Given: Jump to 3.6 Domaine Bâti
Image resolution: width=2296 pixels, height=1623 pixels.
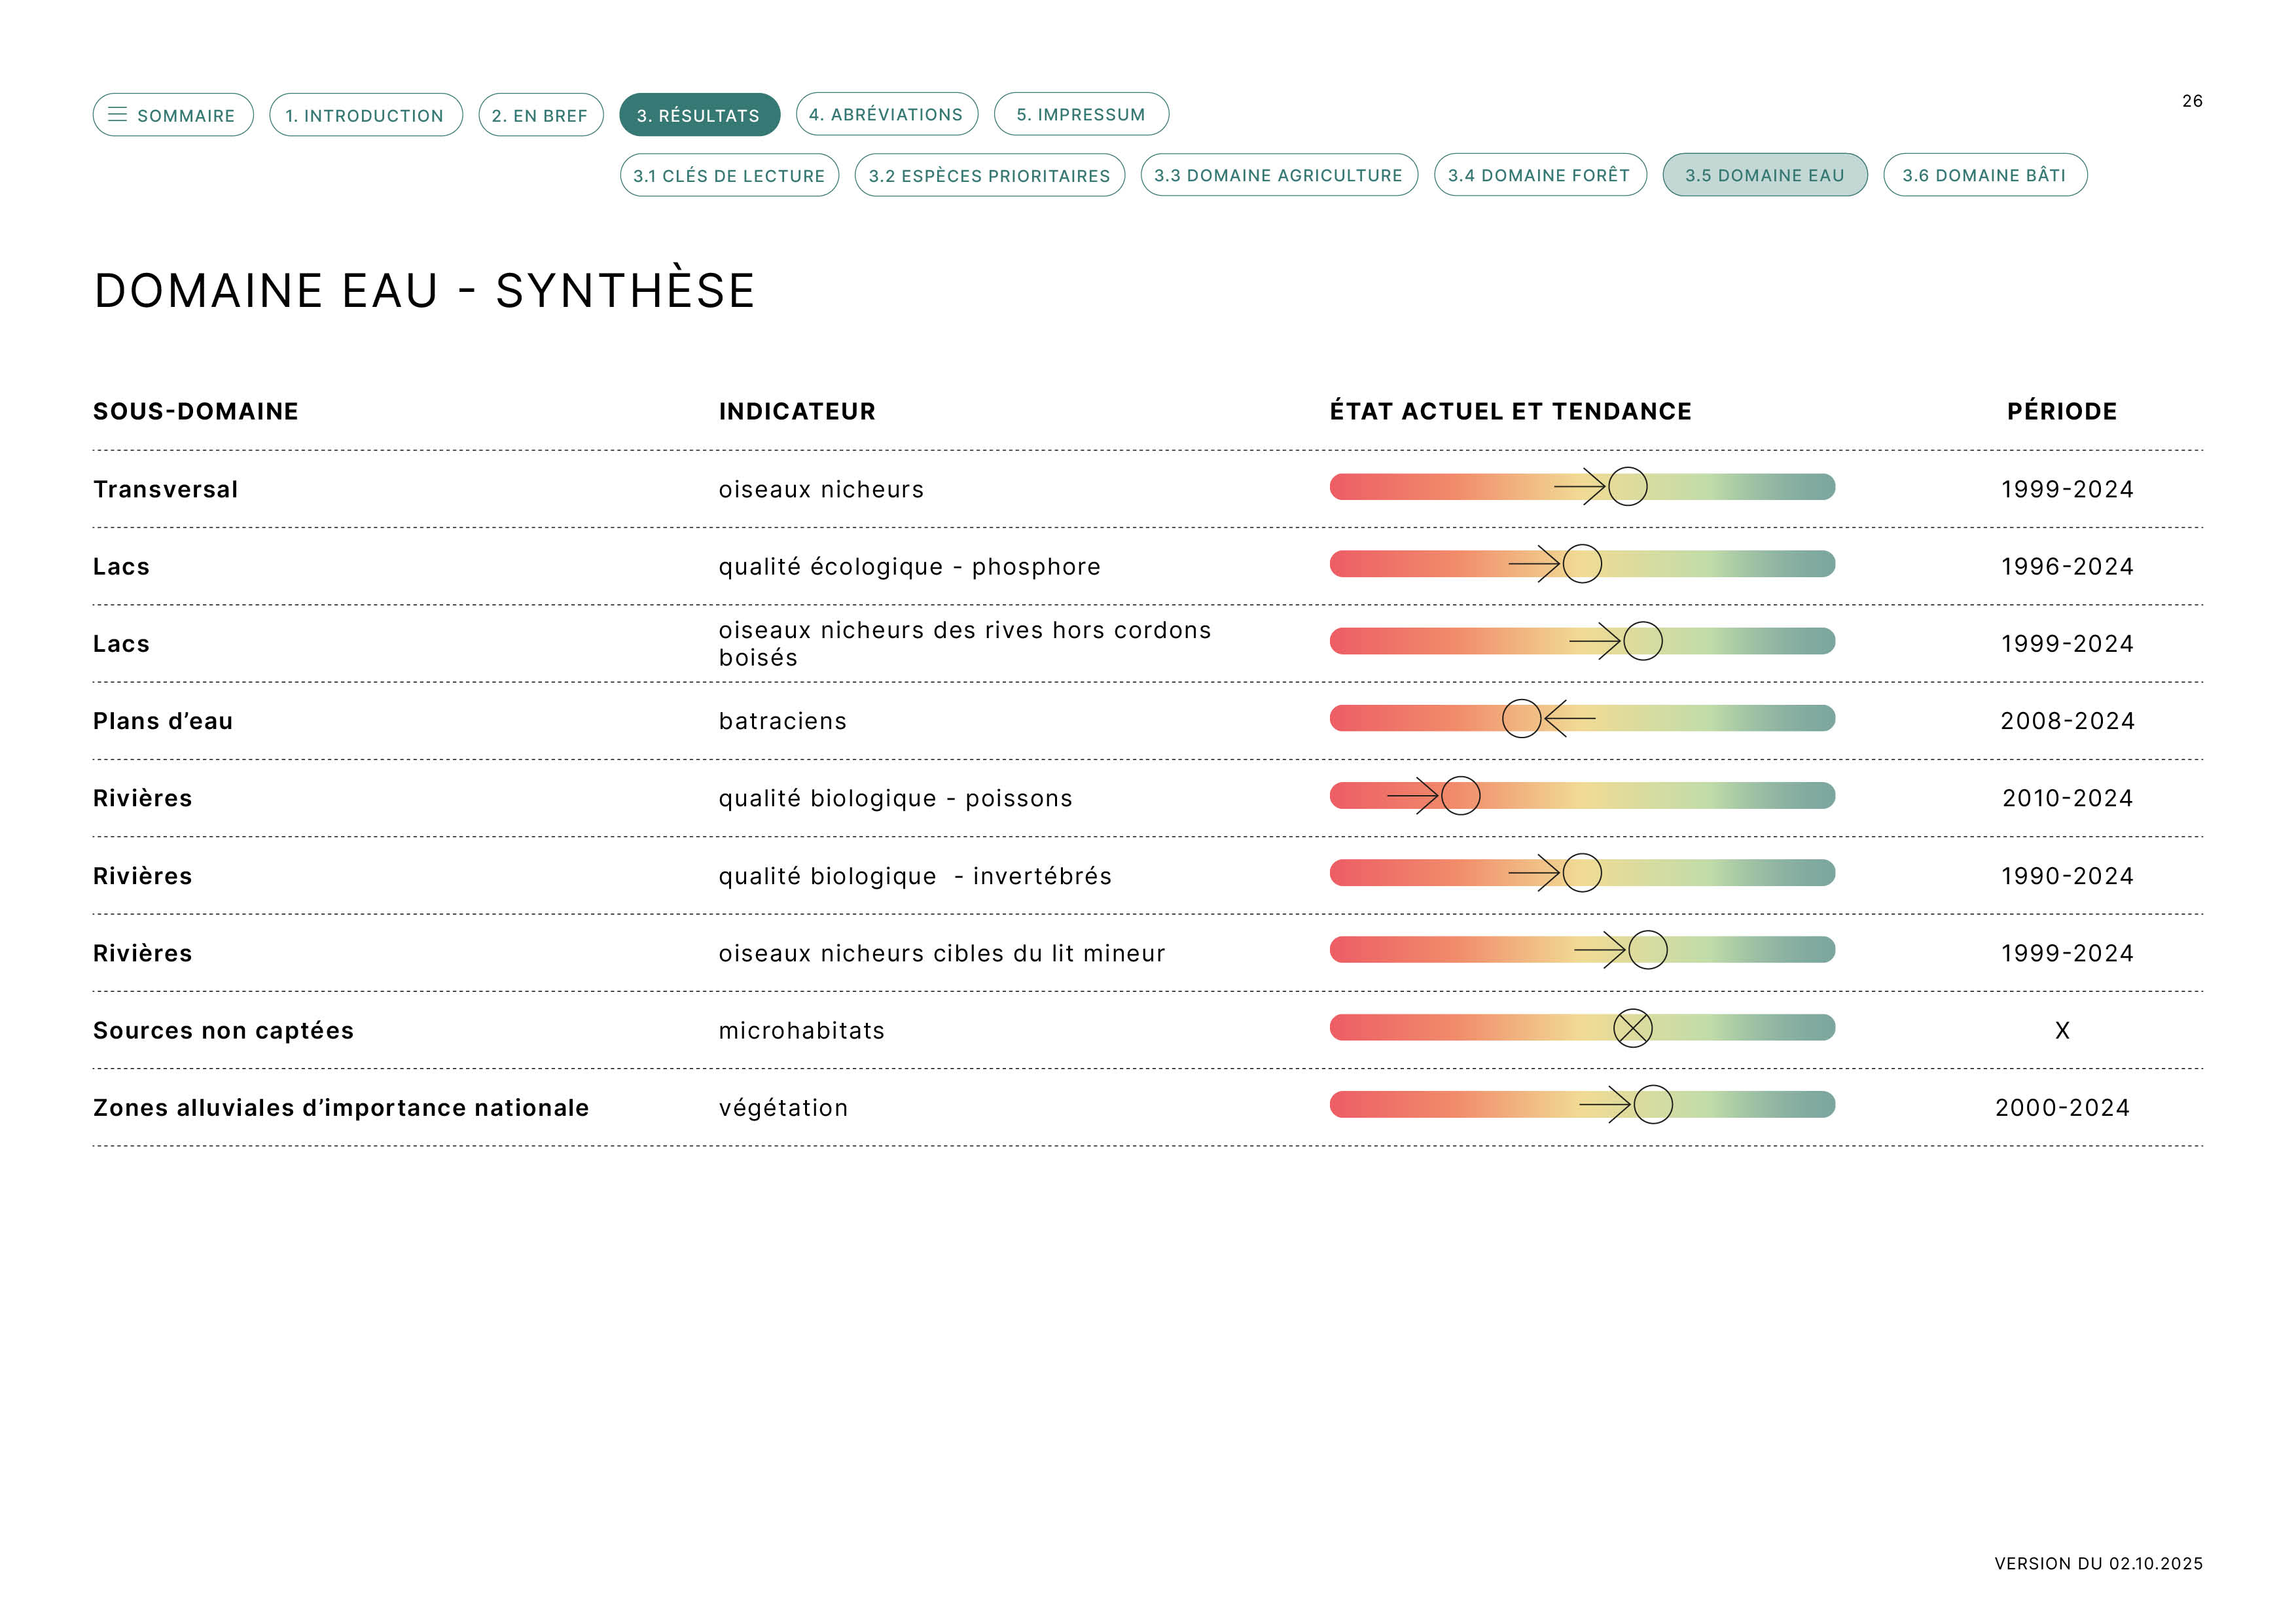Looking at the screenshot, I should point(1984,175).
